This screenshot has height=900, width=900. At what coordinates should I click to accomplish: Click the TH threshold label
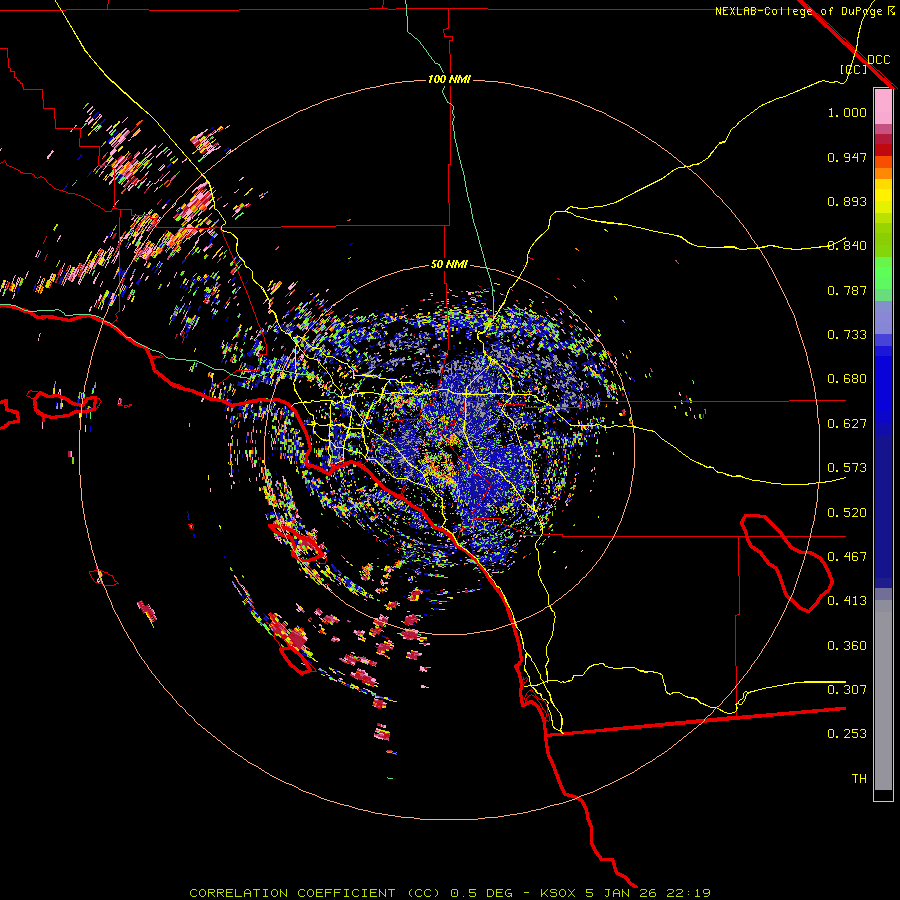pos(859,779)
